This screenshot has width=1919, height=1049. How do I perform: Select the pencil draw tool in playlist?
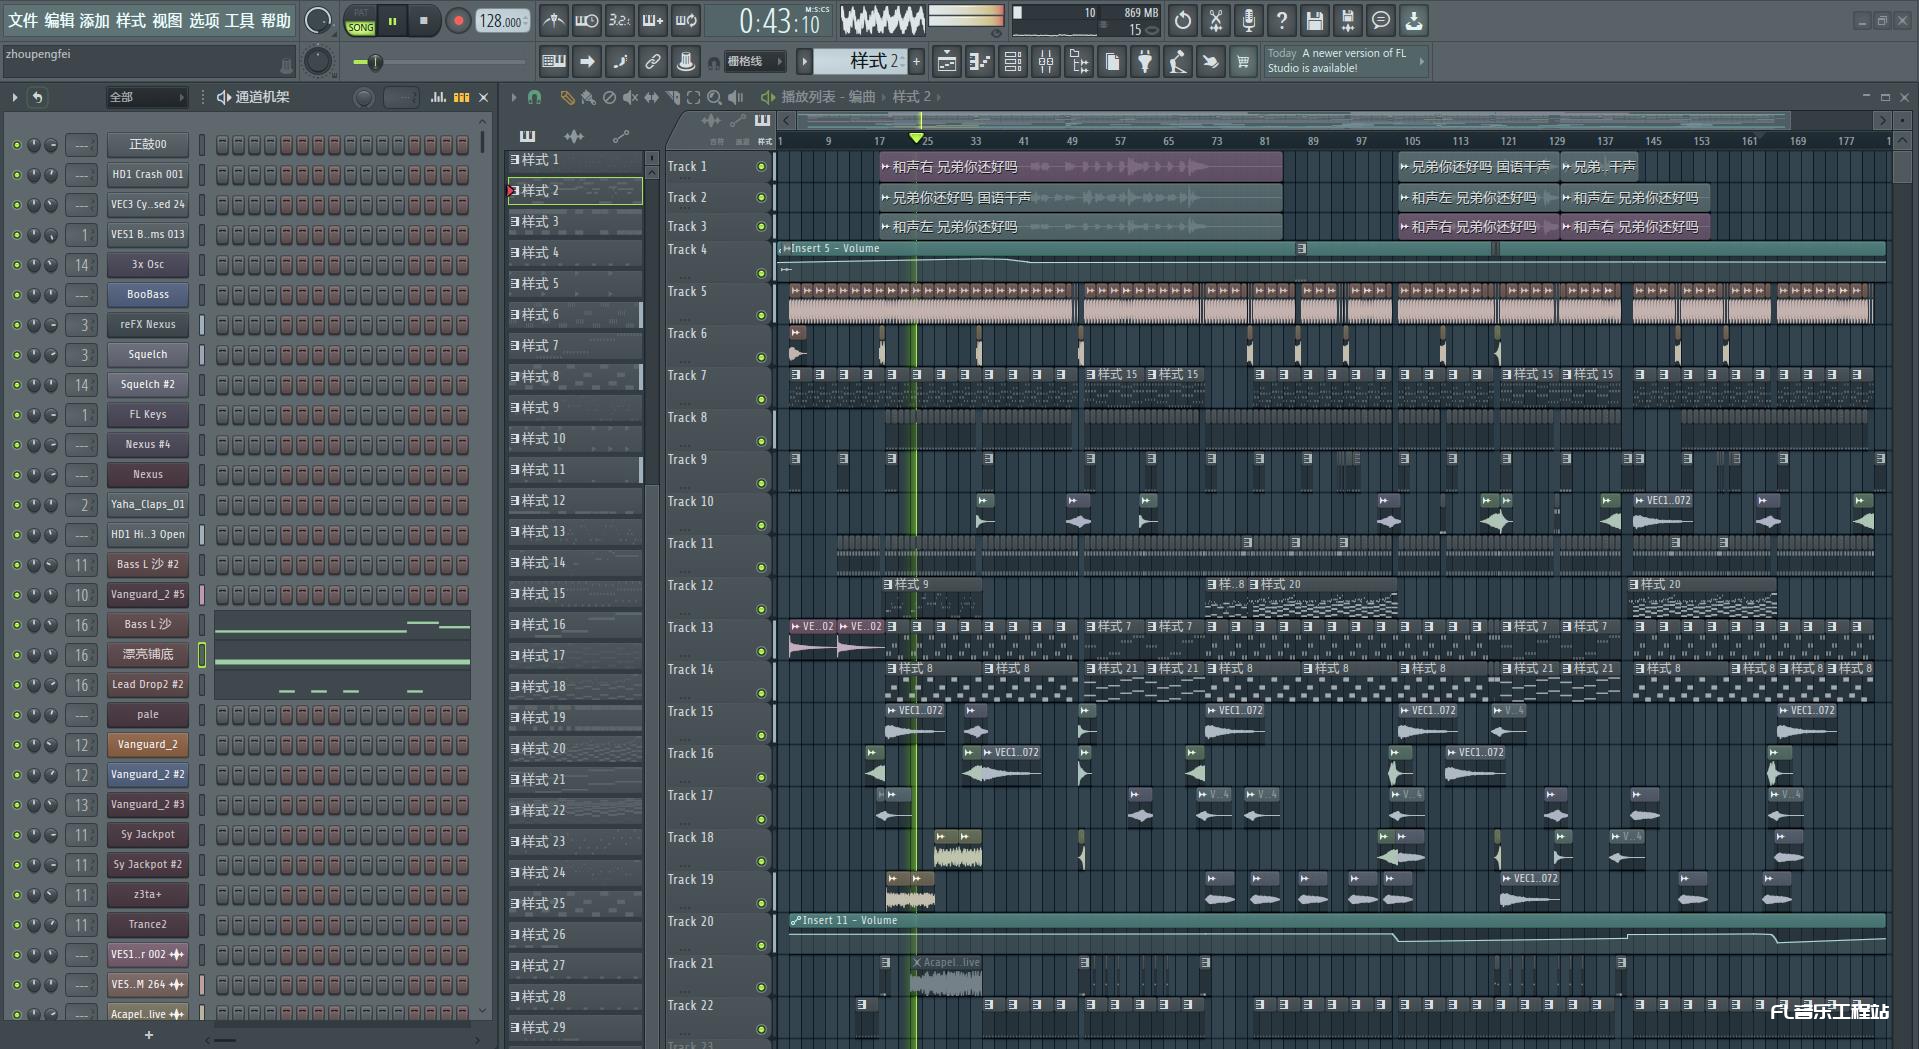click(x=567, y=97)
